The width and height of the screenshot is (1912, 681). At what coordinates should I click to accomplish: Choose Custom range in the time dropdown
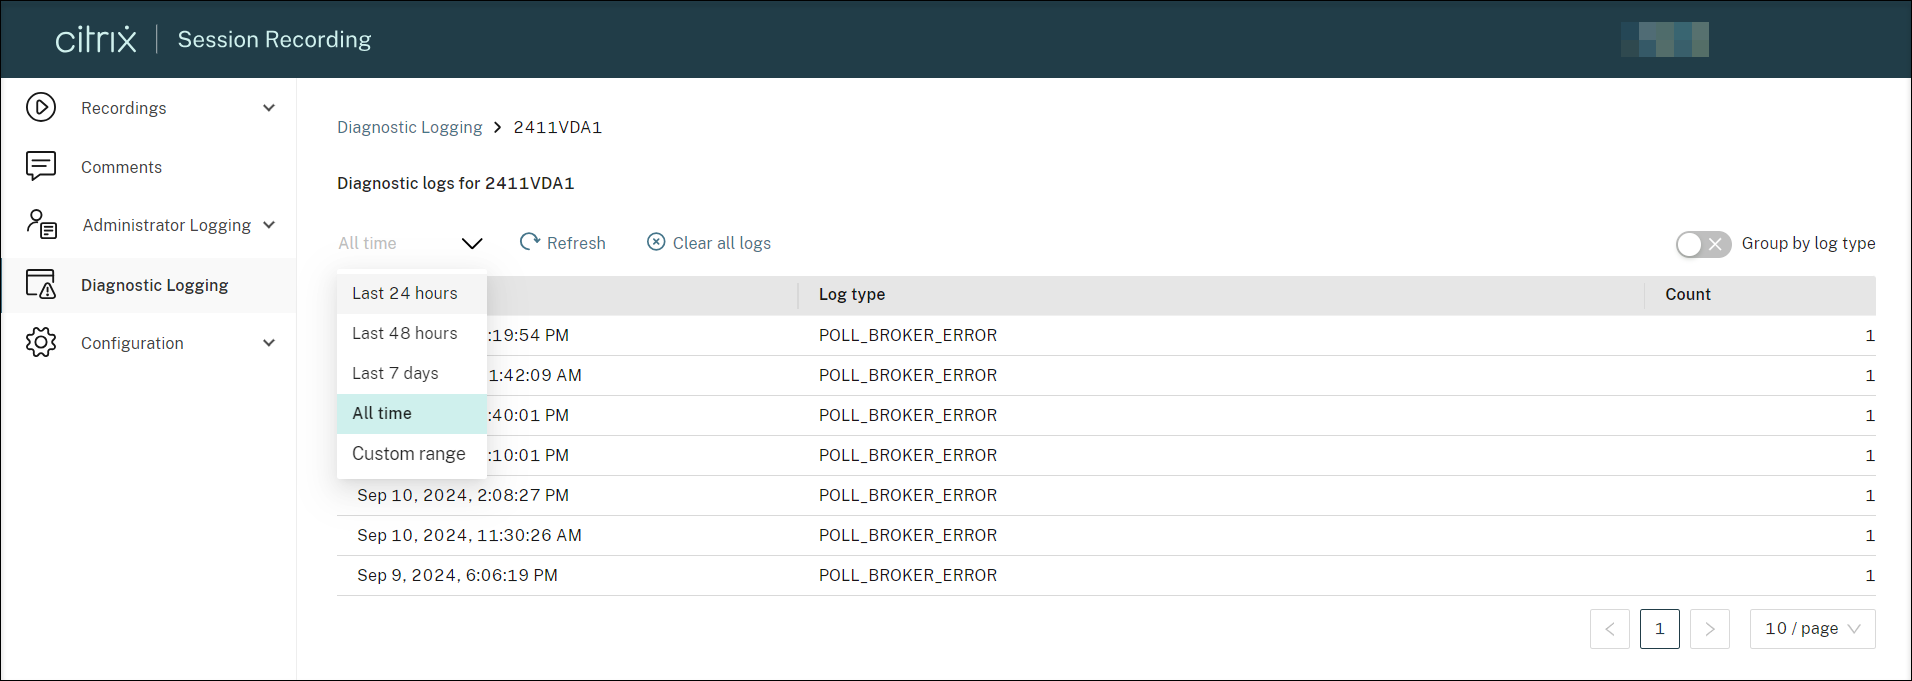[x=409, y=453]
